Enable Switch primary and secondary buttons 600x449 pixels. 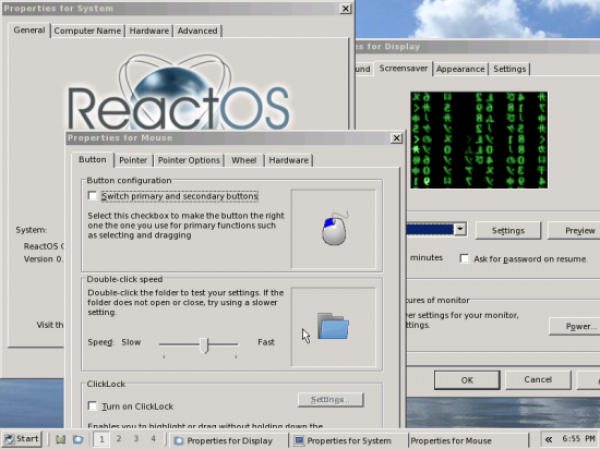93,197
